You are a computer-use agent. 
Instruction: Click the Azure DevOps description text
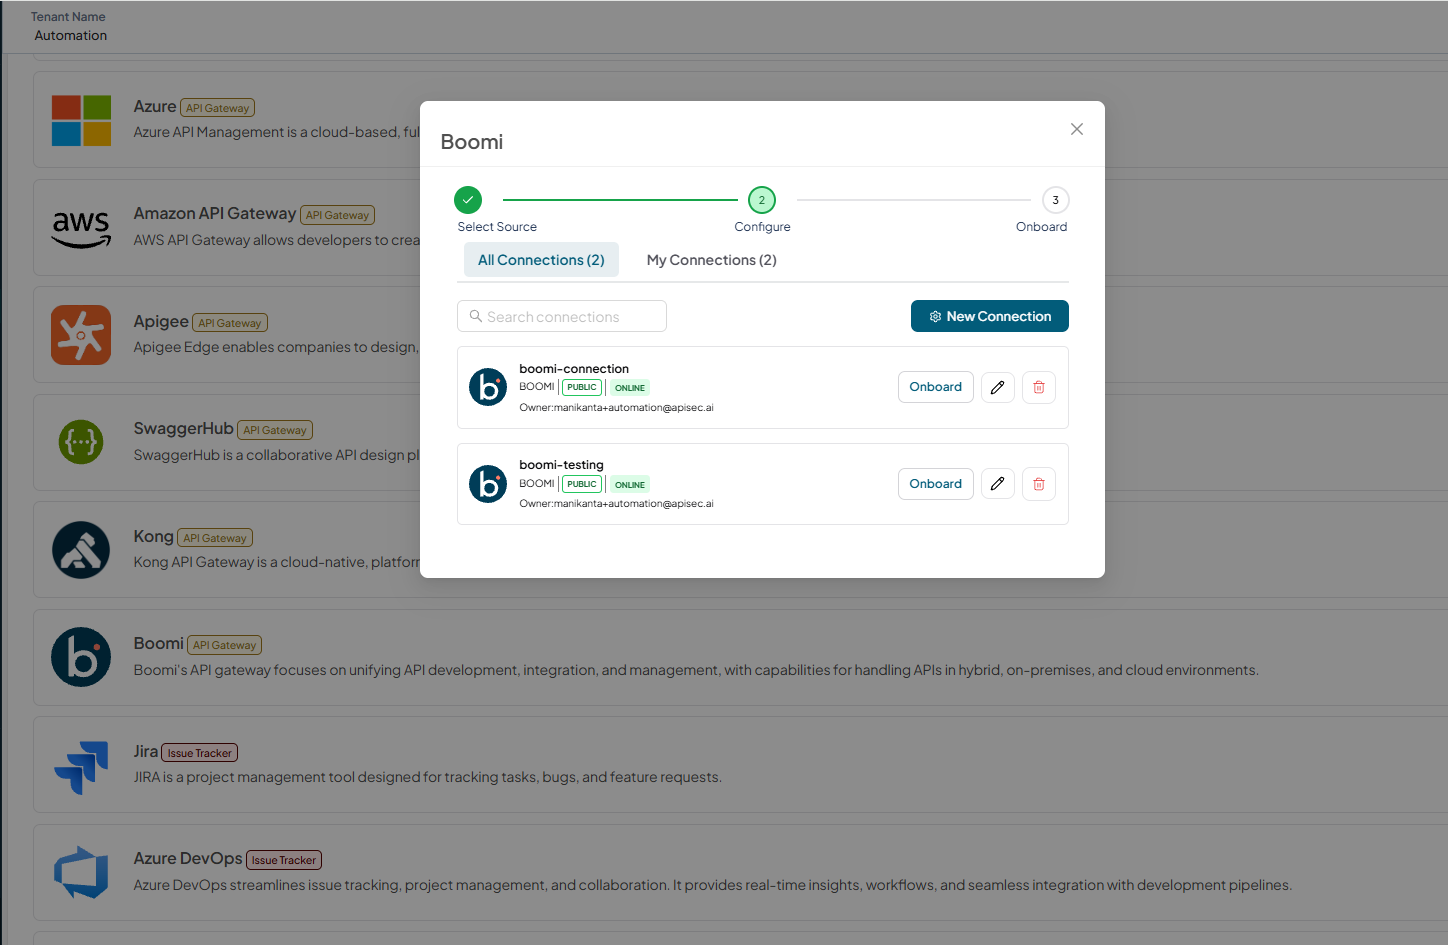(713, 885)
